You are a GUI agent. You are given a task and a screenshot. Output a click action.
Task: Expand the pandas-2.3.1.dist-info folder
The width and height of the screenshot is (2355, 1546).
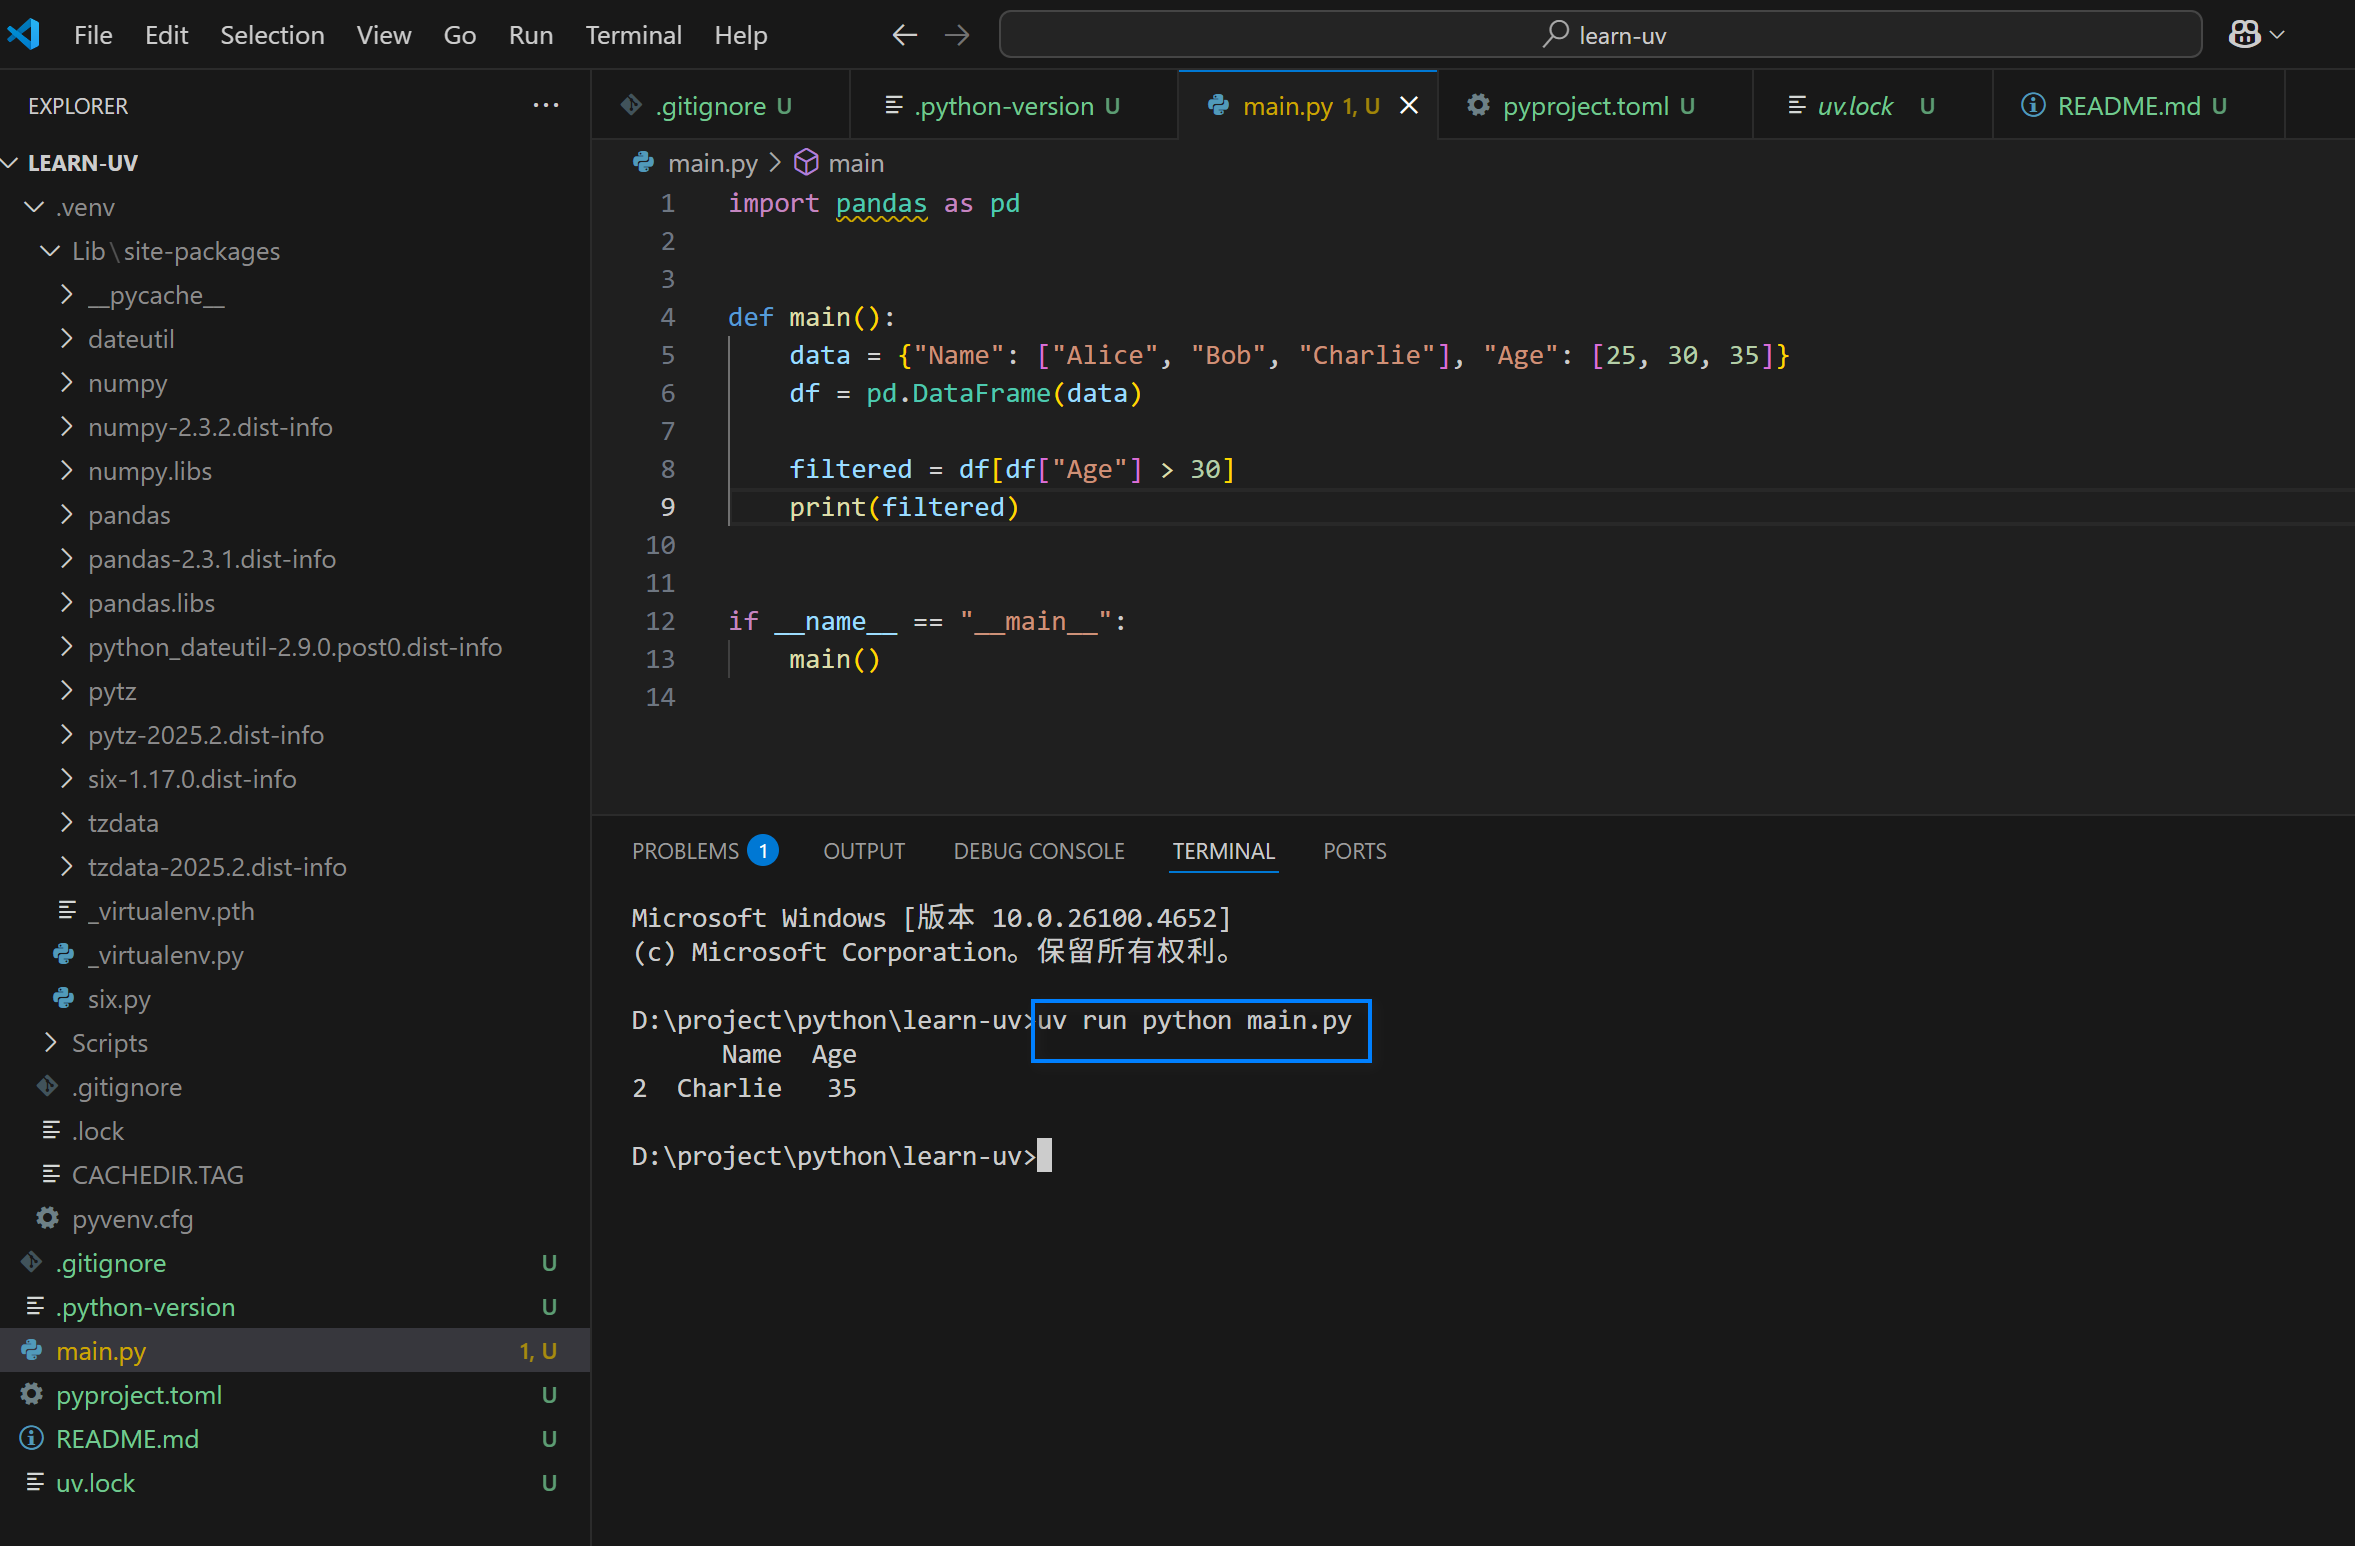(295, 559)
